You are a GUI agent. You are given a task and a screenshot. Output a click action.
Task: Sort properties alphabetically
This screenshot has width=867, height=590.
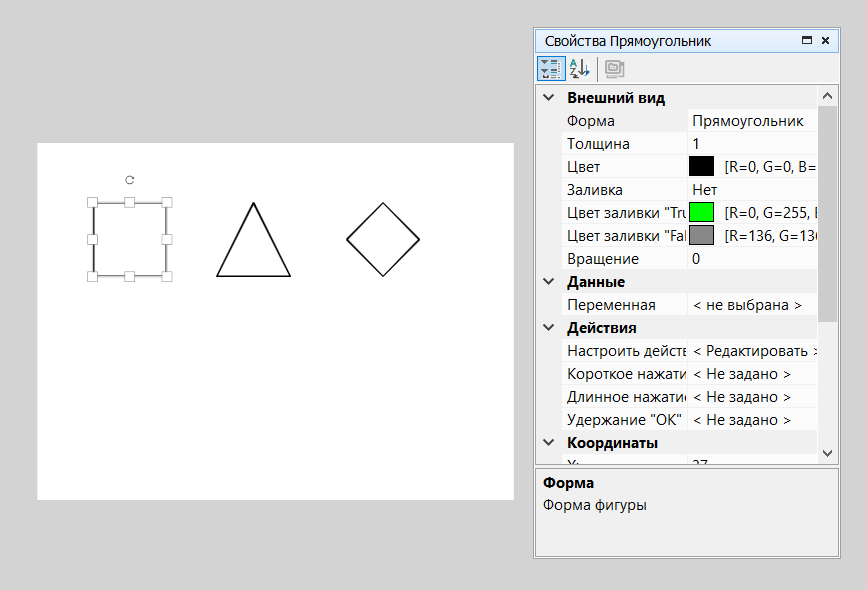(579, 69)
